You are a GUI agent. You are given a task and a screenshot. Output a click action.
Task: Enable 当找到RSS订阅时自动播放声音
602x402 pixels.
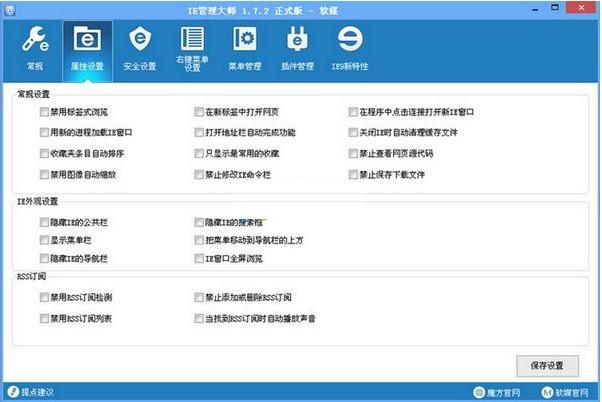coord(199,318)
